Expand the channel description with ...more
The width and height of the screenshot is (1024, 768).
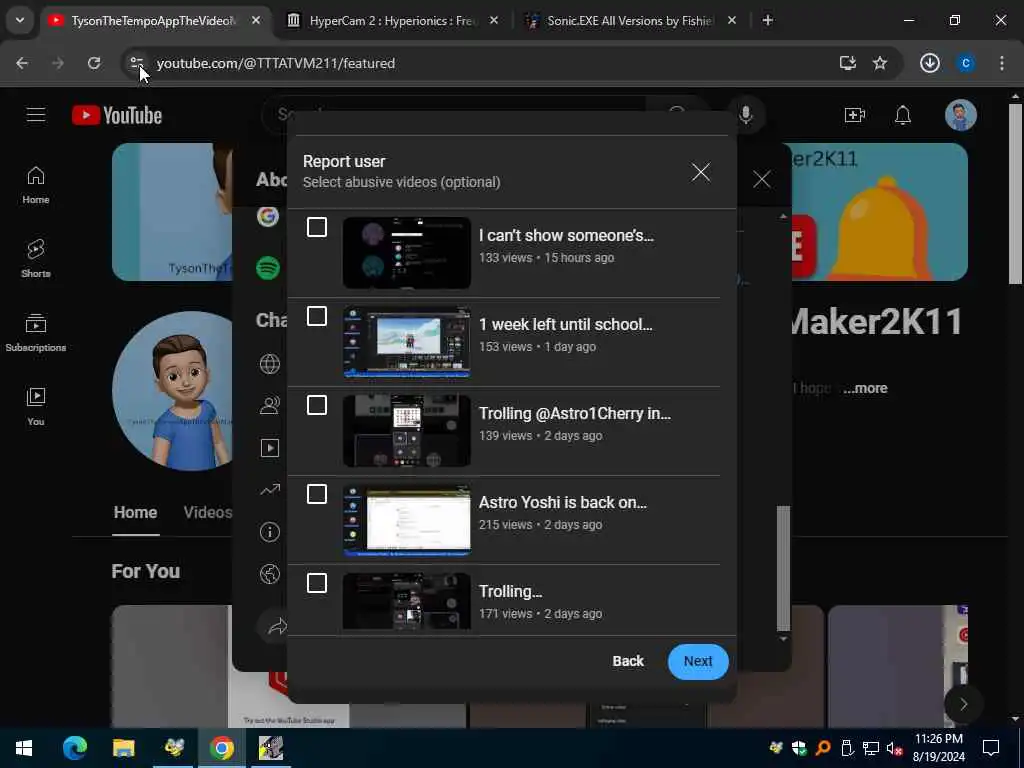[865, 388]
